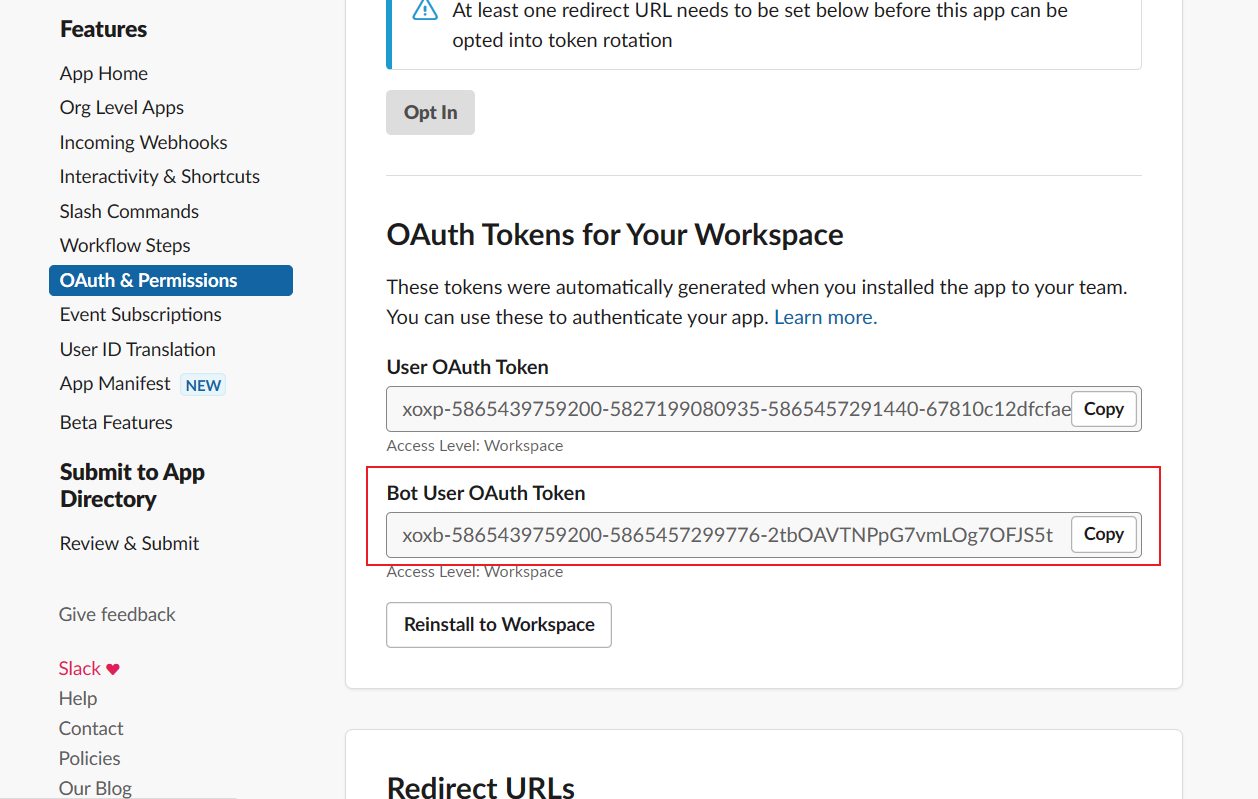This screenshot has width=1258, height=799.
Task: Click the NEW badge beside App Manifest
Action: click(x=203, y=385)
